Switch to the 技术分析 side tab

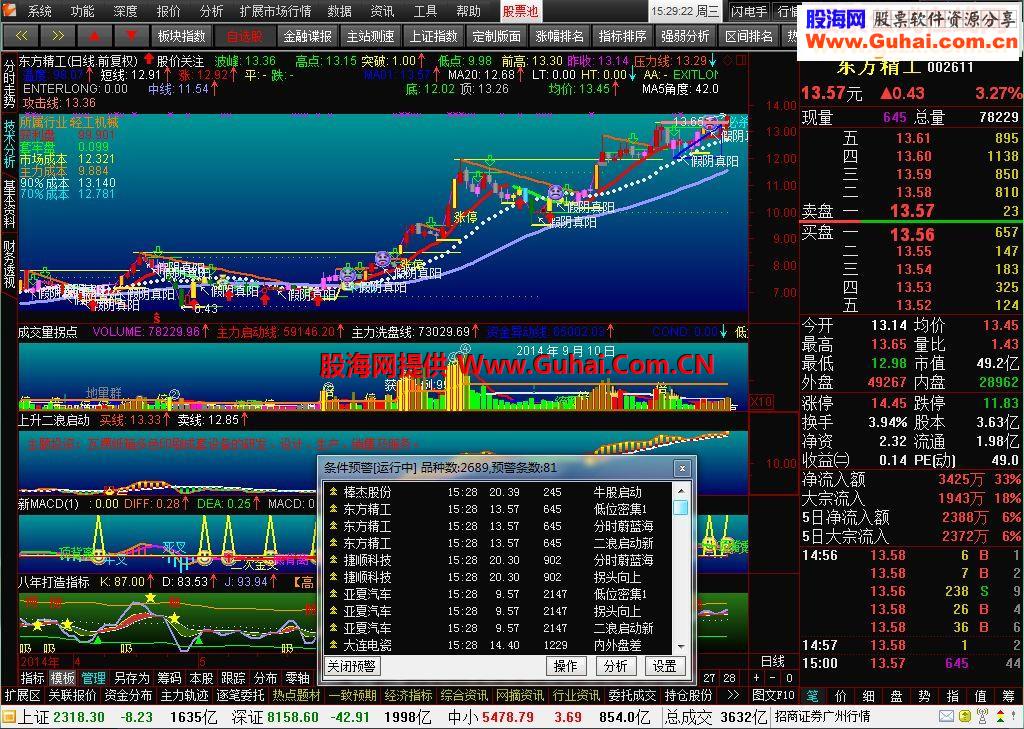pyautogui.click(x=9, y=144)
